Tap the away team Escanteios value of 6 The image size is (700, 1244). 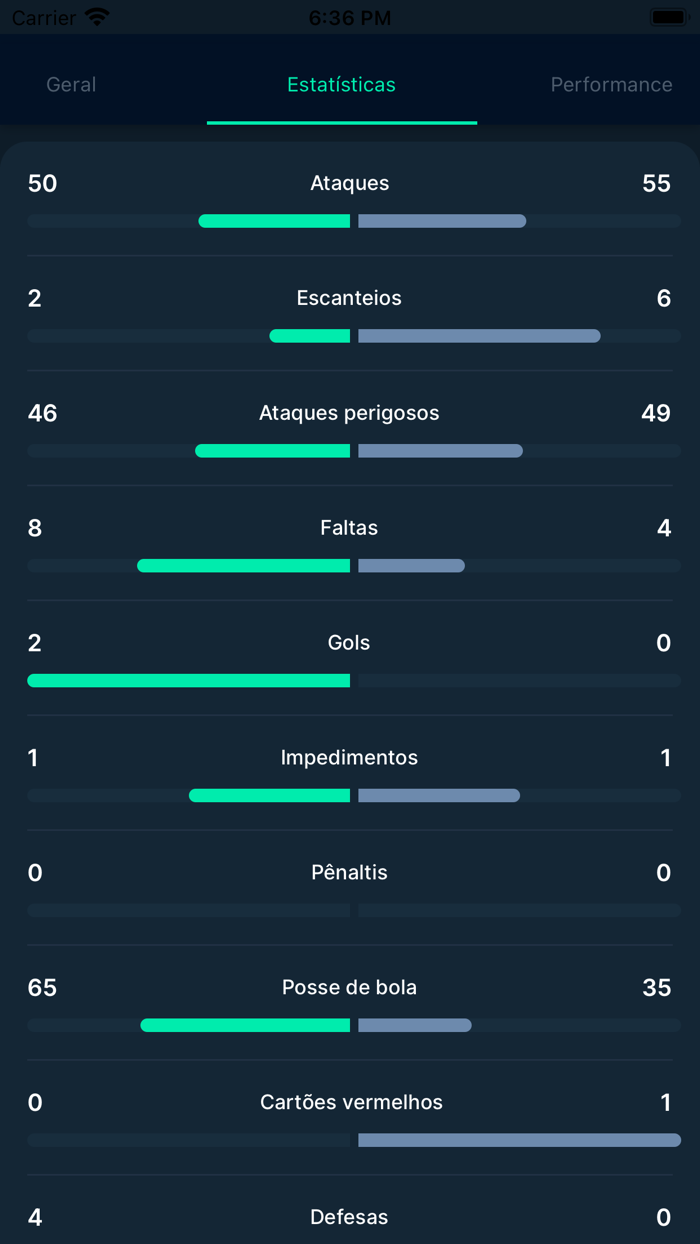(665, 297)
